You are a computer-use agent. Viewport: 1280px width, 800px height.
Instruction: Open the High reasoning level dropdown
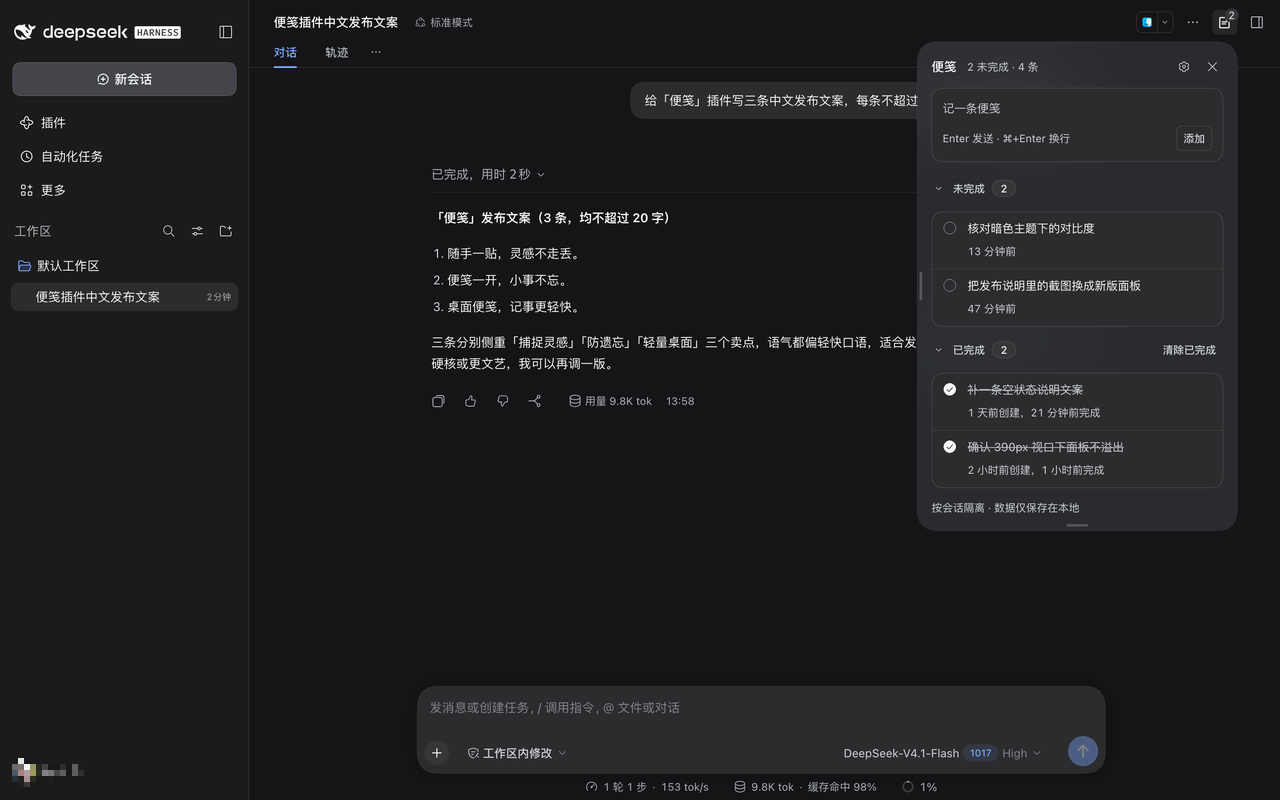click(1021, 753)
